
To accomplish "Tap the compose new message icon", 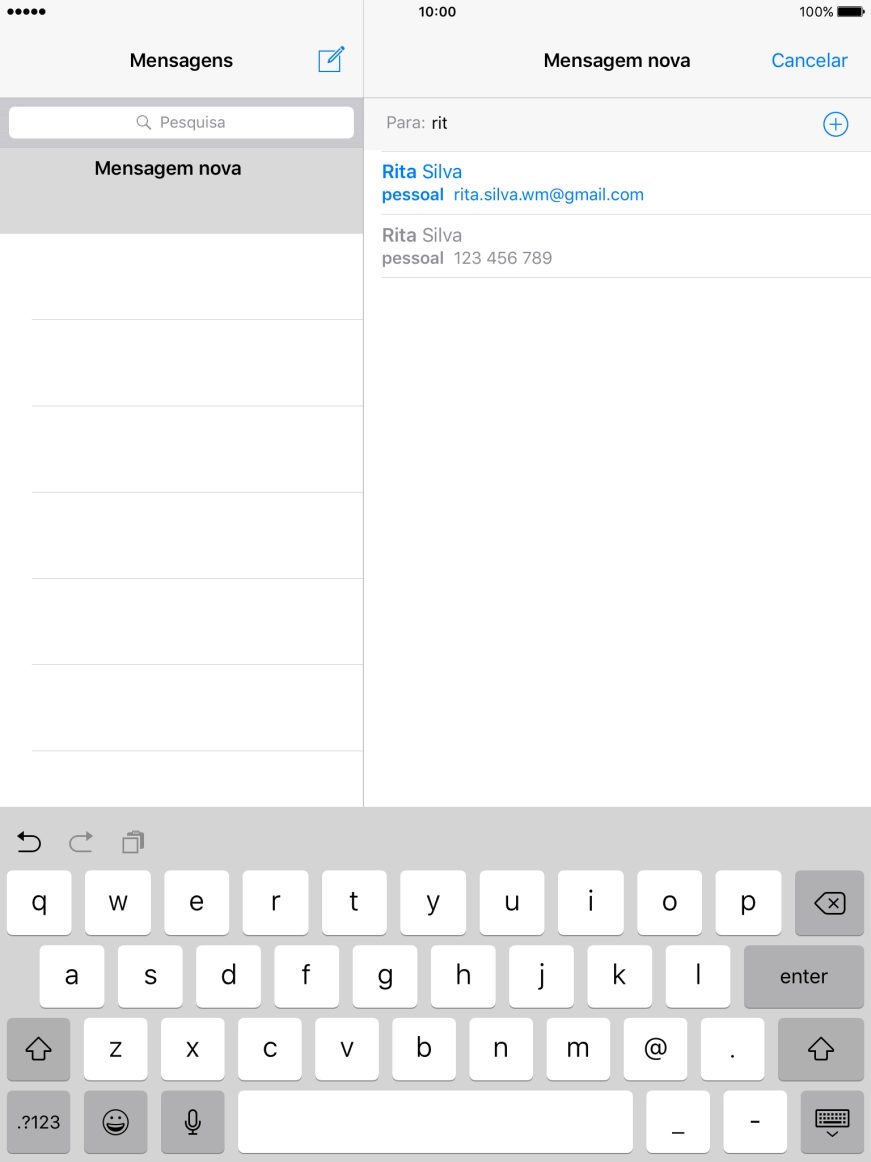I will tap(331, 60).
